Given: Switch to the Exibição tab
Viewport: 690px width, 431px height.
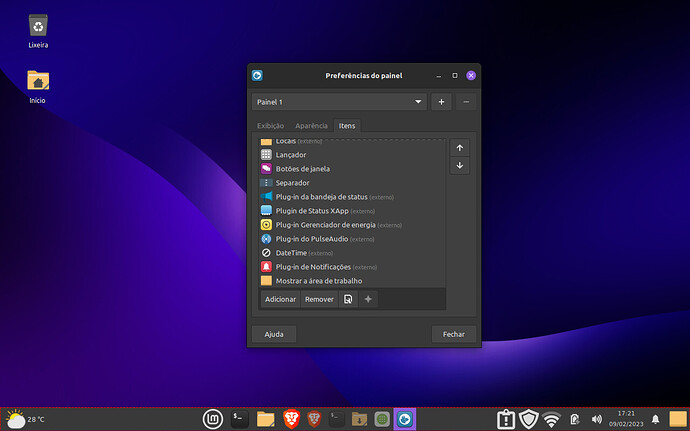Looking at the screenshot, I should 270,126.
